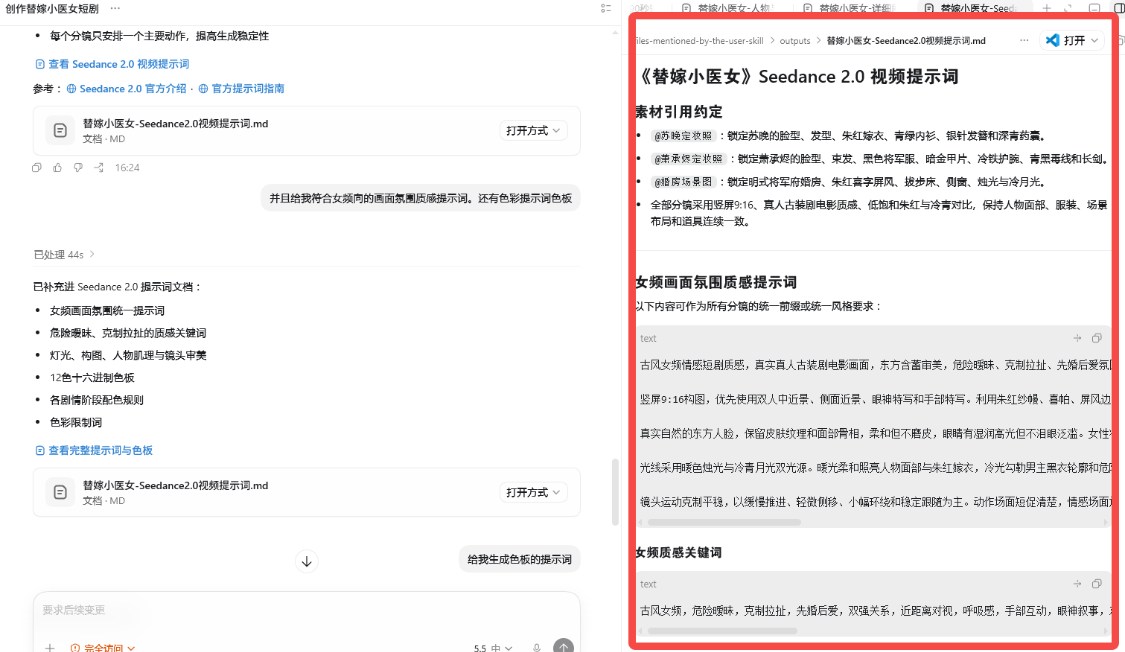Click the user message about 女频向的画面氛围质感提示词

pyautogui.click(x=420, y=199)
